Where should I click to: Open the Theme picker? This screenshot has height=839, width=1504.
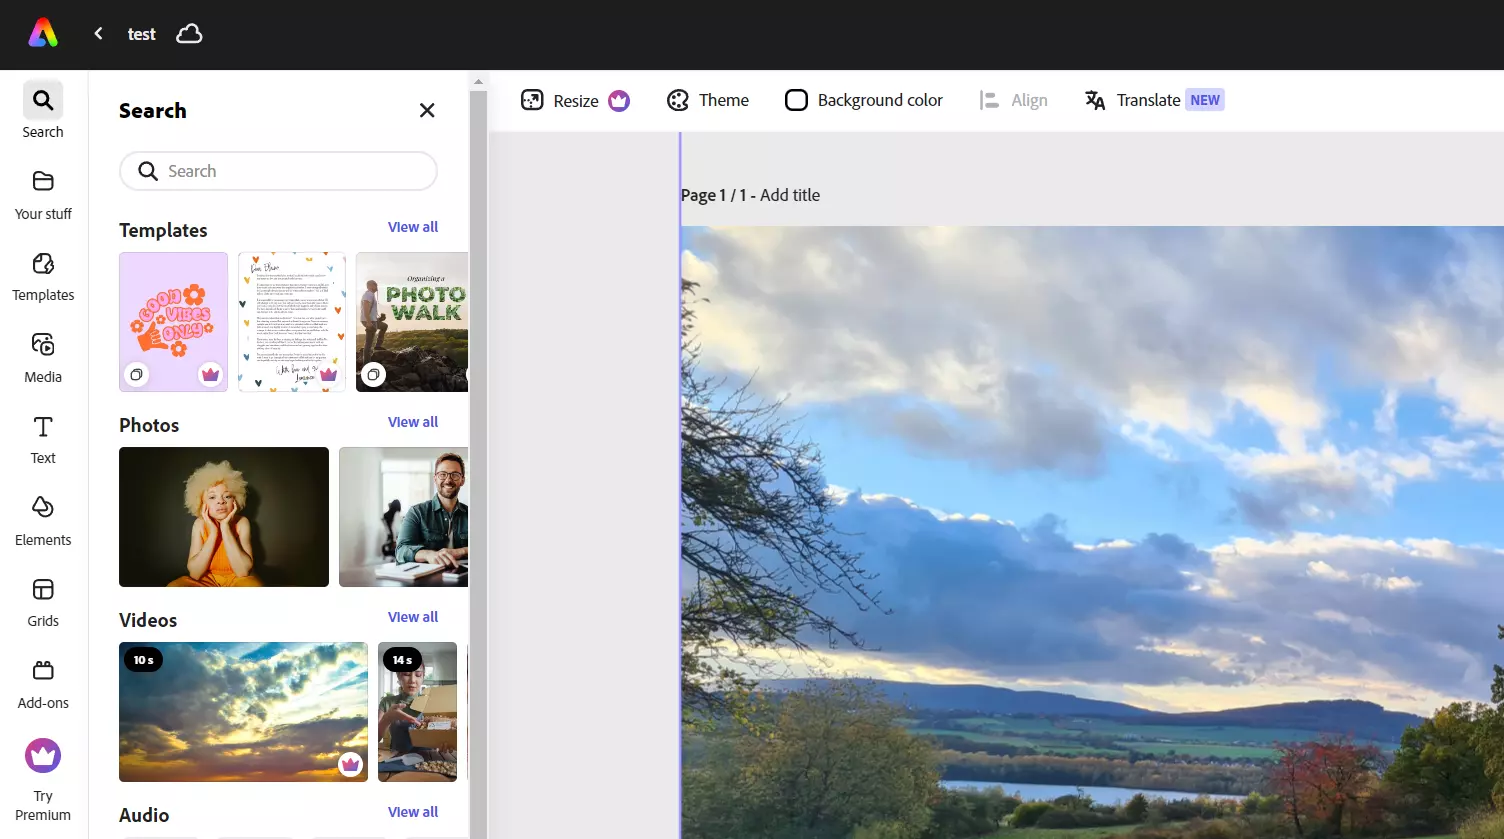point(708,100)
